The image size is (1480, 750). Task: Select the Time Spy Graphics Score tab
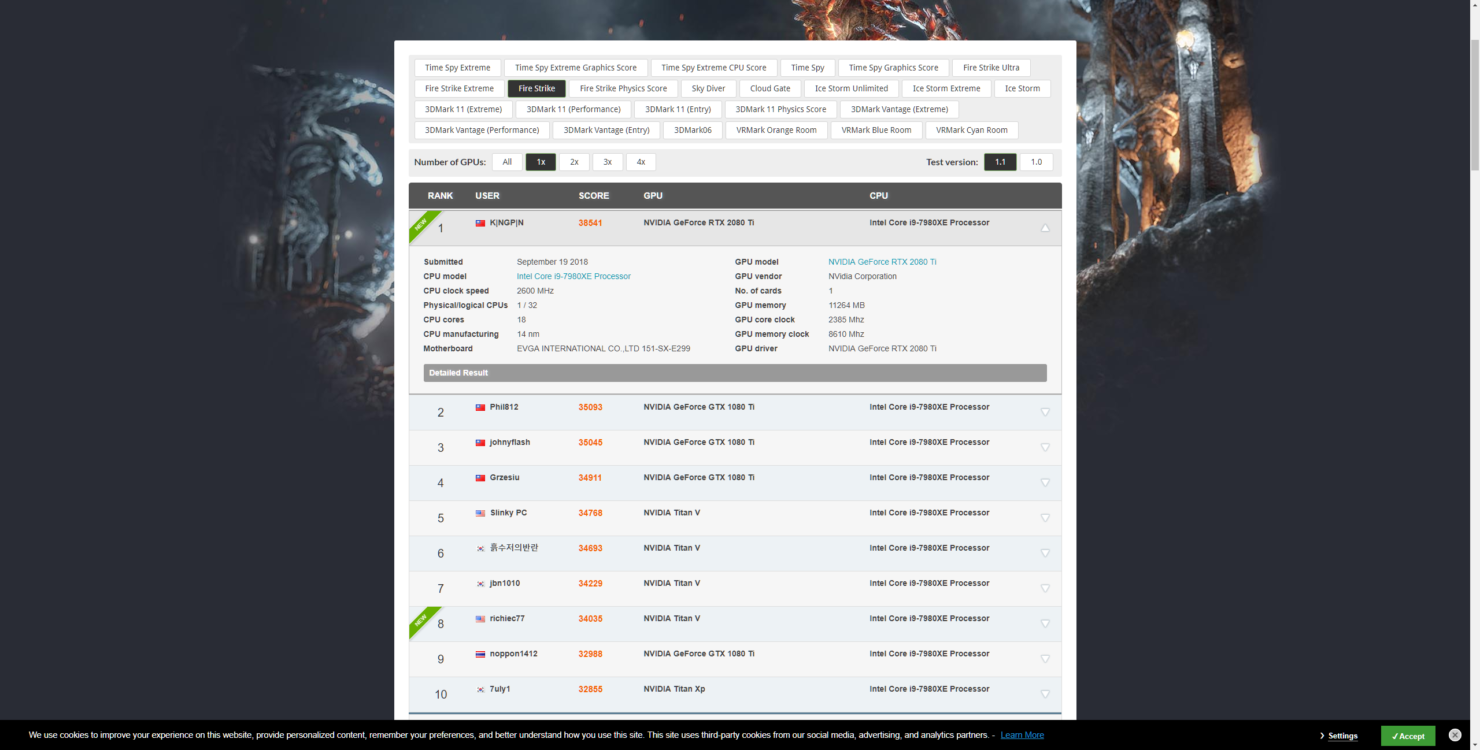893,68
